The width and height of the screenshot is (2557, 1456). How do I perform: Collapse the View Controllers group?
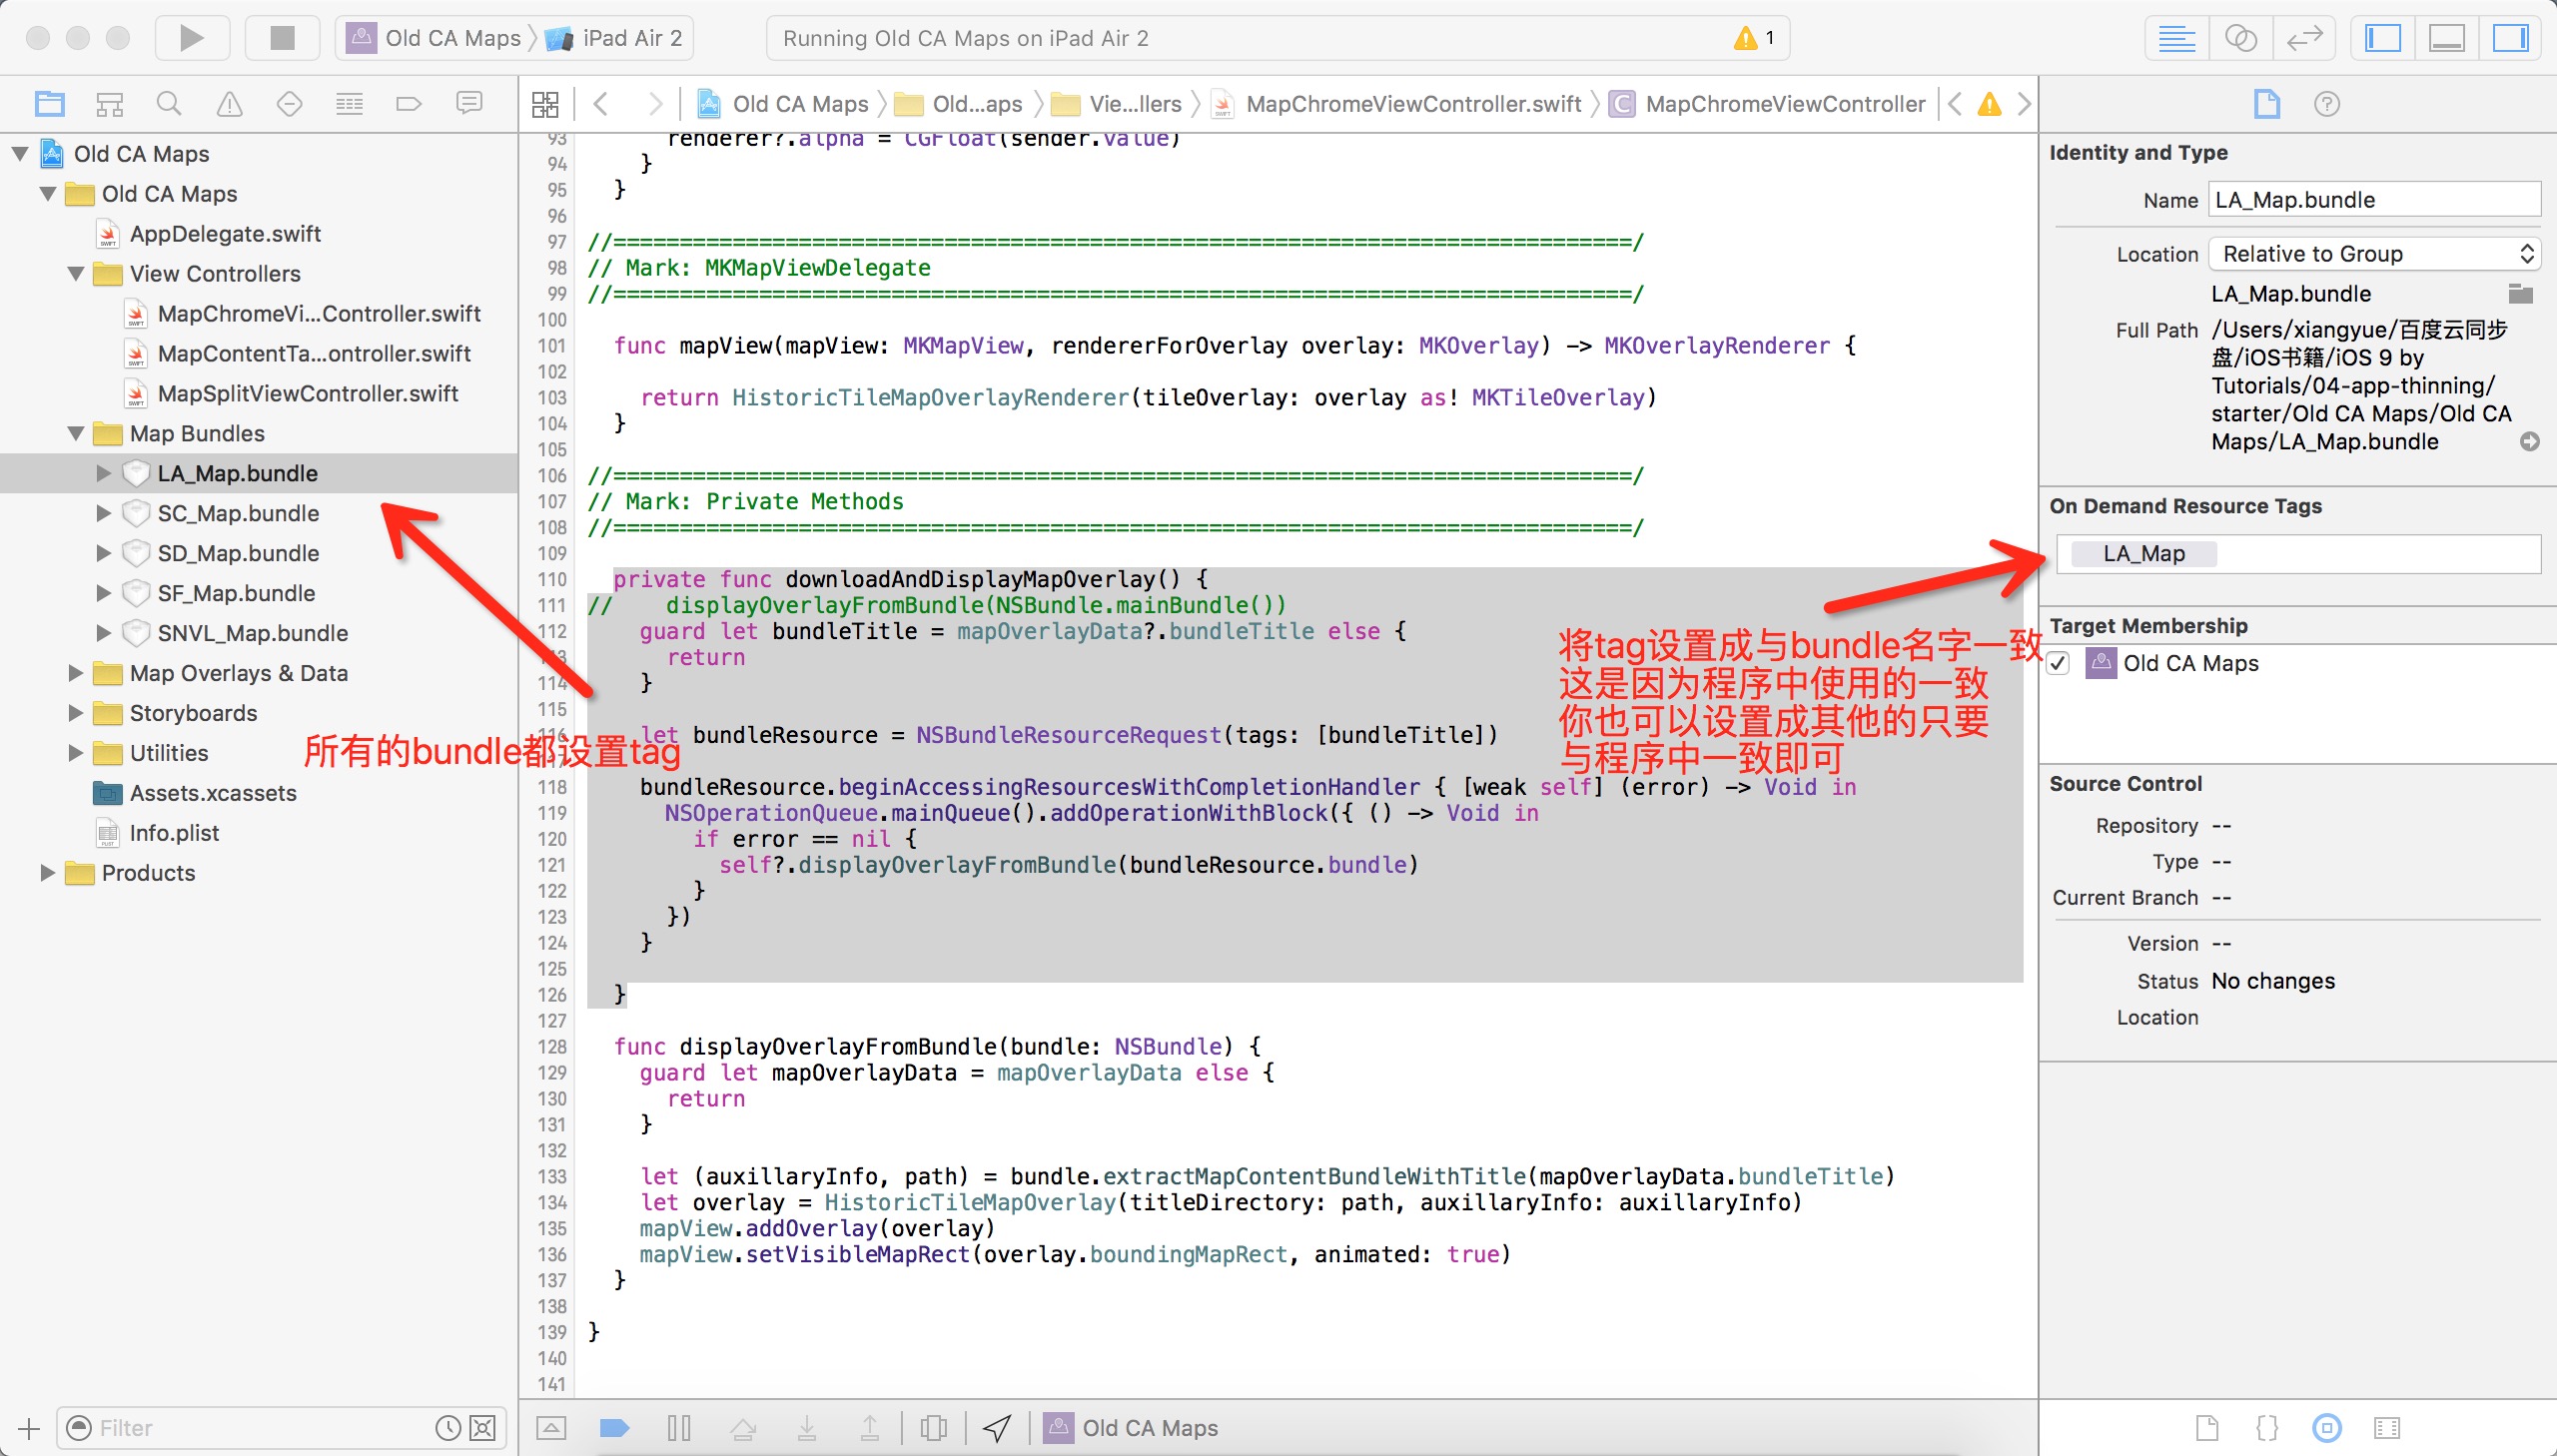coord(76,274)
